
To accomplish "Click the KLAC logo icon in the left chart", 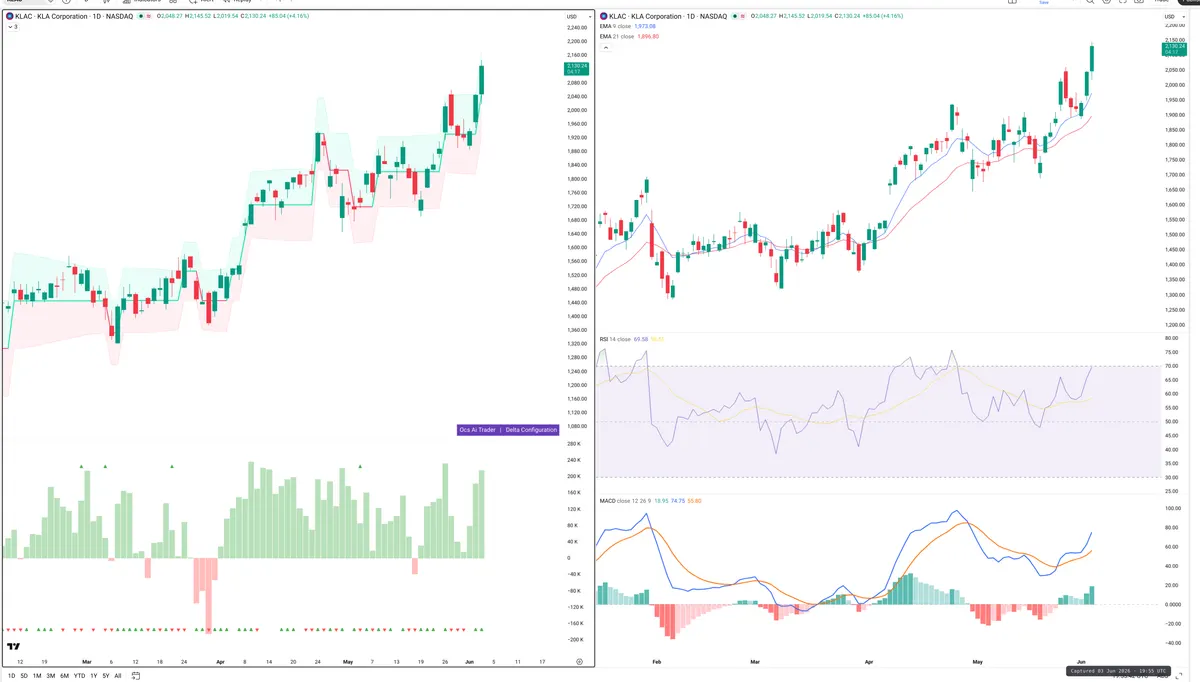I will coord(10,16).
